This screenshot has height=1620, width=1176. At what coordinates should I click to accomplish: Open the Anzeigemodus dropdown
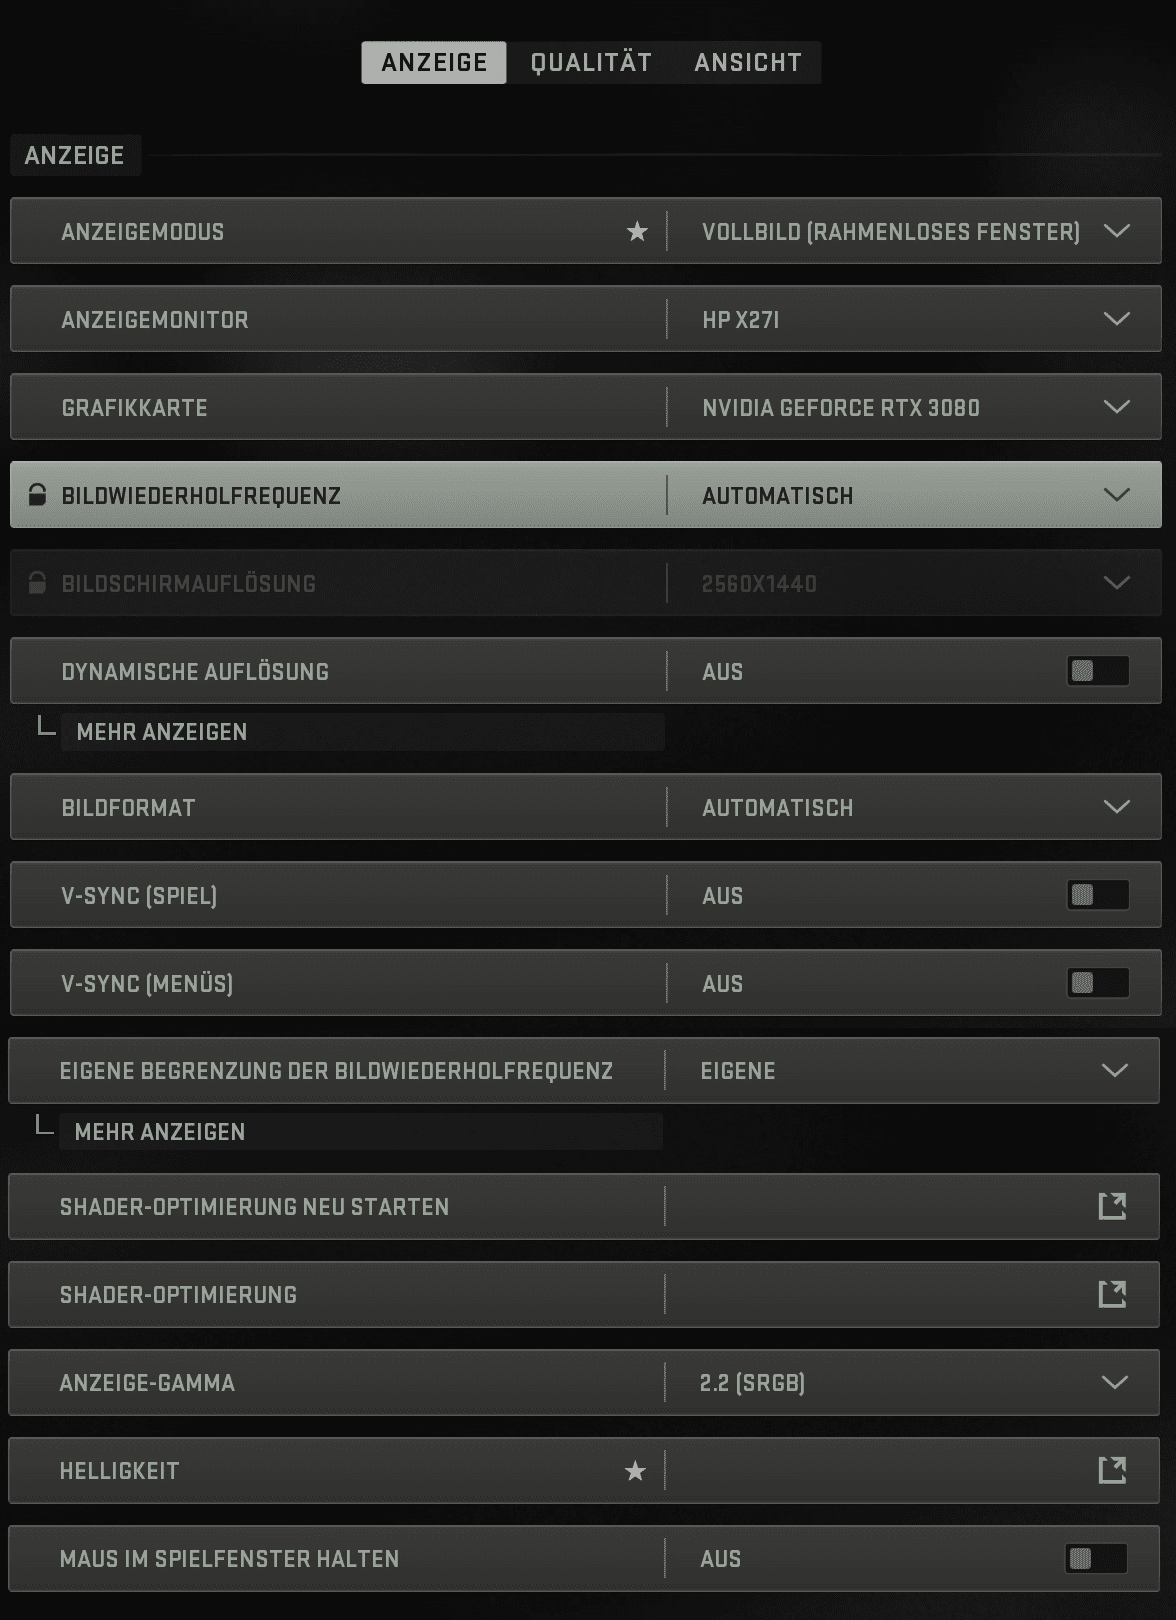click(x=1116, y=232)
